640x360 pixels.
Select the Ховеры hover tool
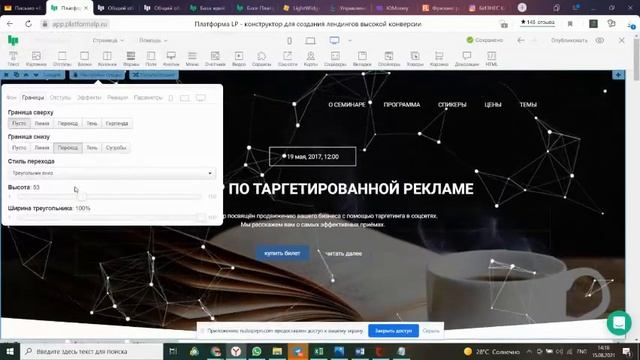[x=415, y=59]
